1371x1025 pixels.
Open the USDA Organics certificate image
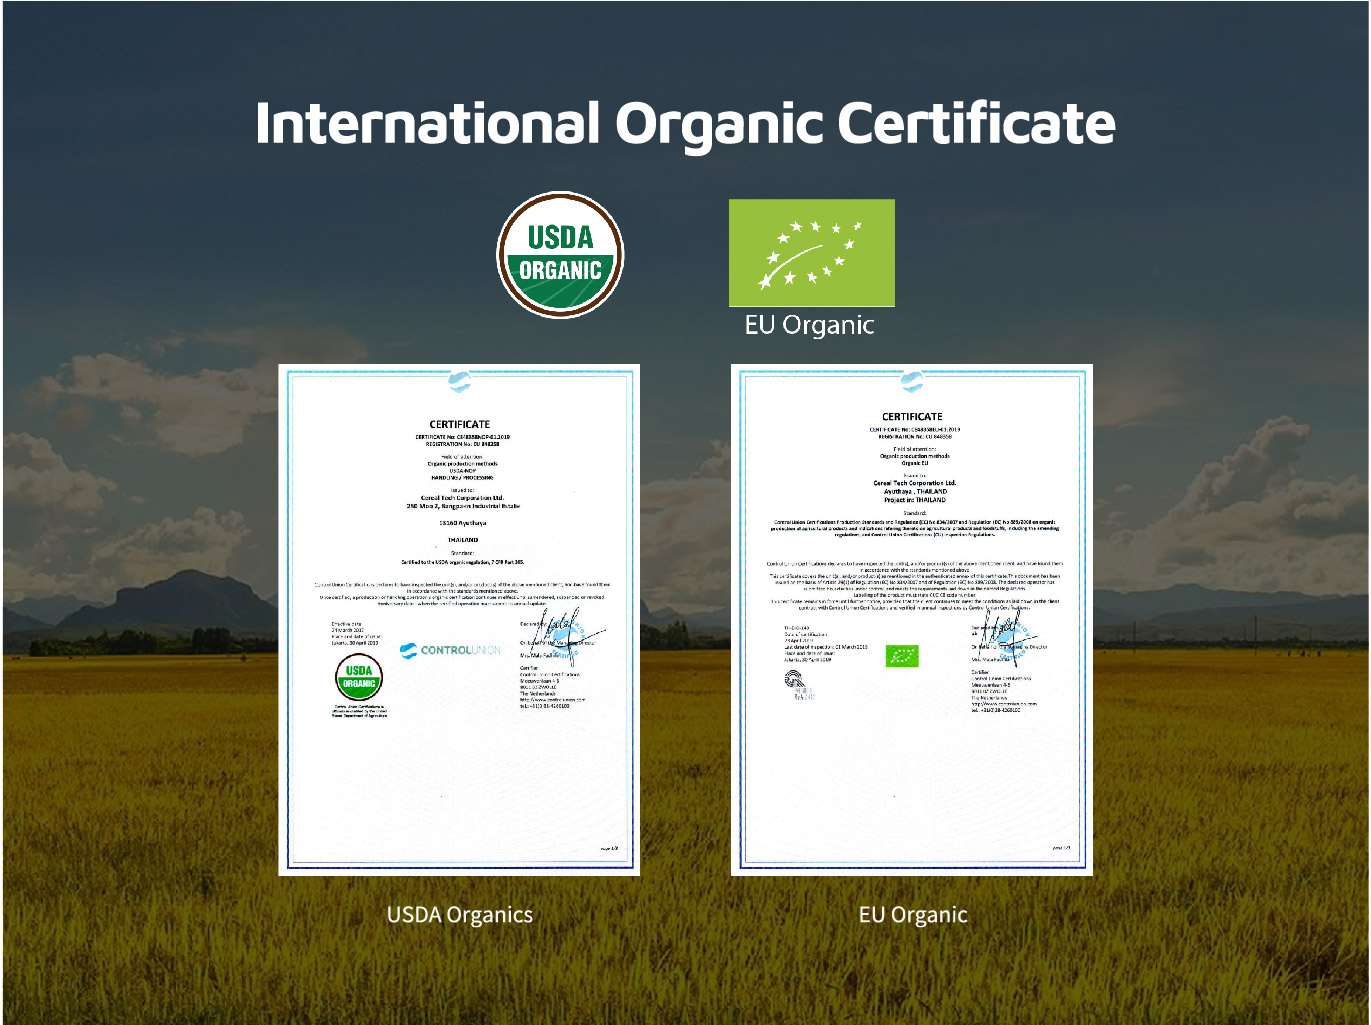click(x=459, y=620)
